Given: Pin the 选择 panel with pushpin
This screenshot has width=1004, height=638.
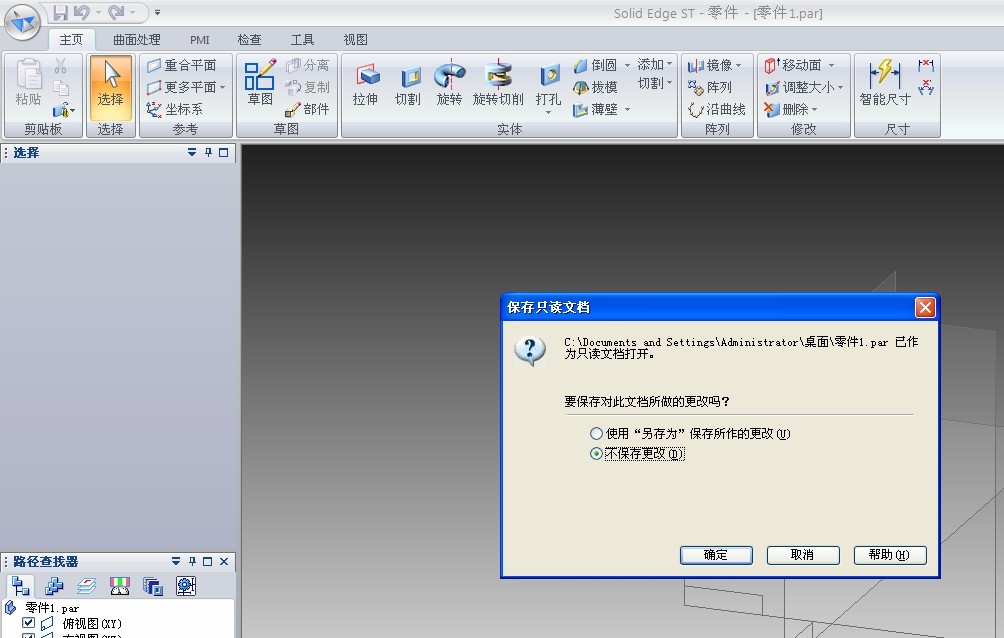Looking at the screenshot, I should [x=208, y=152].
